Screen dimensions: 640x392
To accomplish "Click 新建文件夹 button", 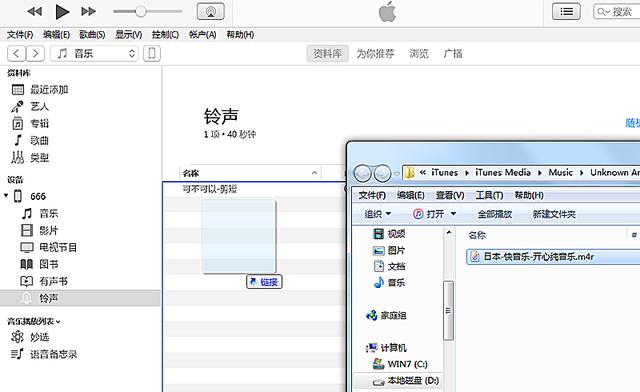I will 554,214.
